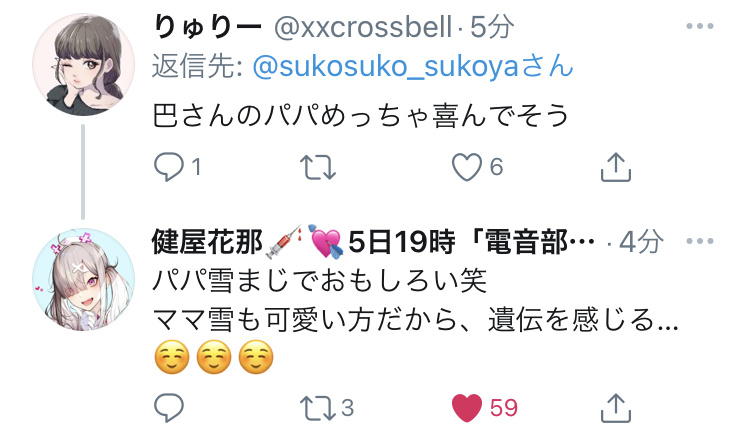The width and height of the screenshot is (750, 433).
Task: Open the @xxcrossbell handle
Action: tap(363, 27)
